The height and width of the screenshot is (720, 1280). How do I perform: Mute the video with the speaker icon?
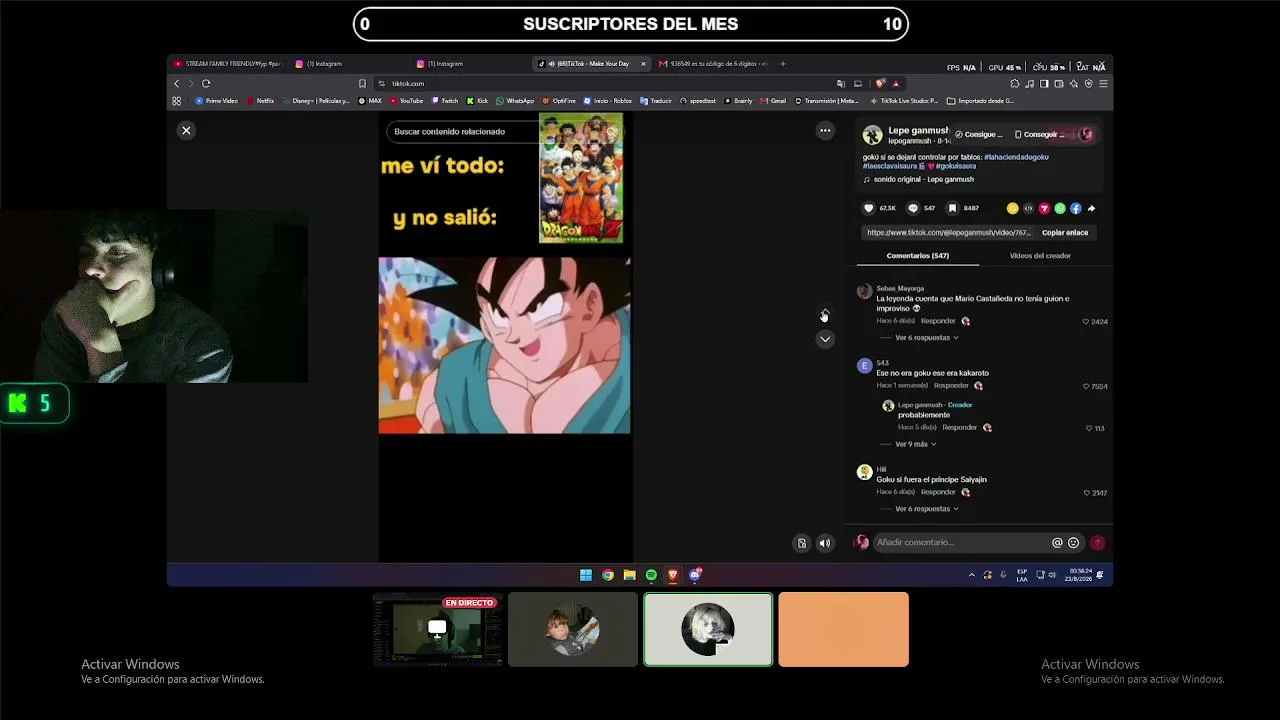[x=825, y=543]
